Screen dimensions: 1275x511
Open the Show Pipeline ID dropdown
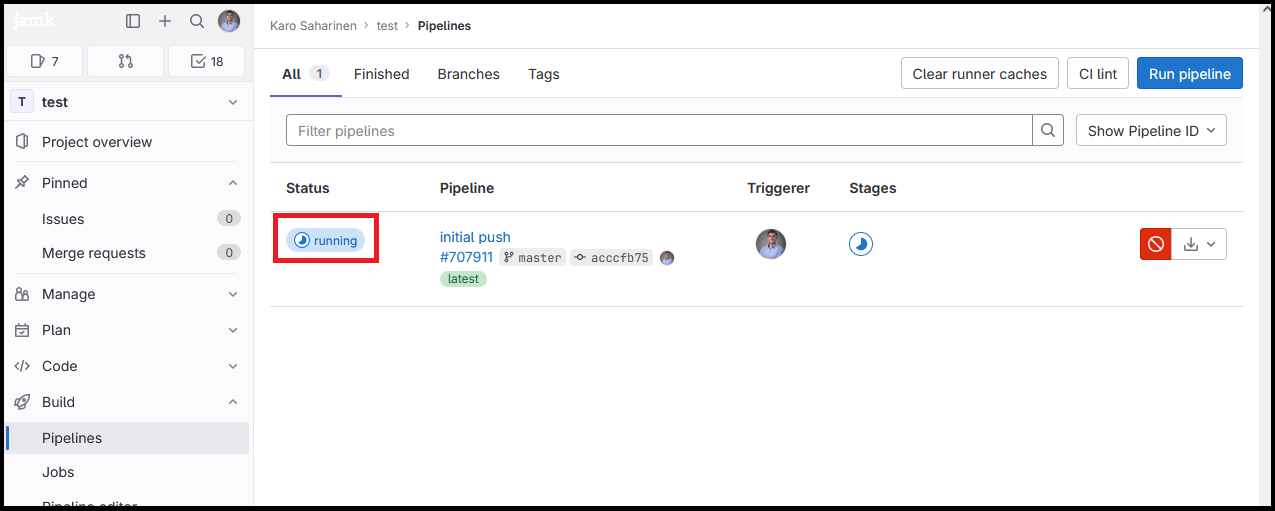pyautogui.click(x=1151, y=130)
